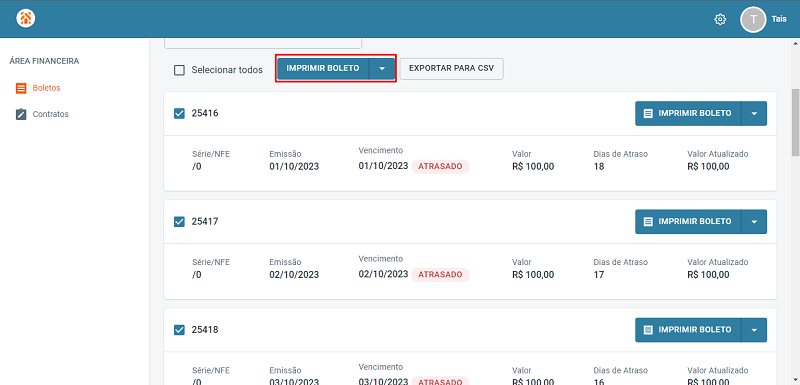The height and width of the screenshot is (385, 800).
Task: Click Emissão date 01/10/2023
Action: [294, 166]
